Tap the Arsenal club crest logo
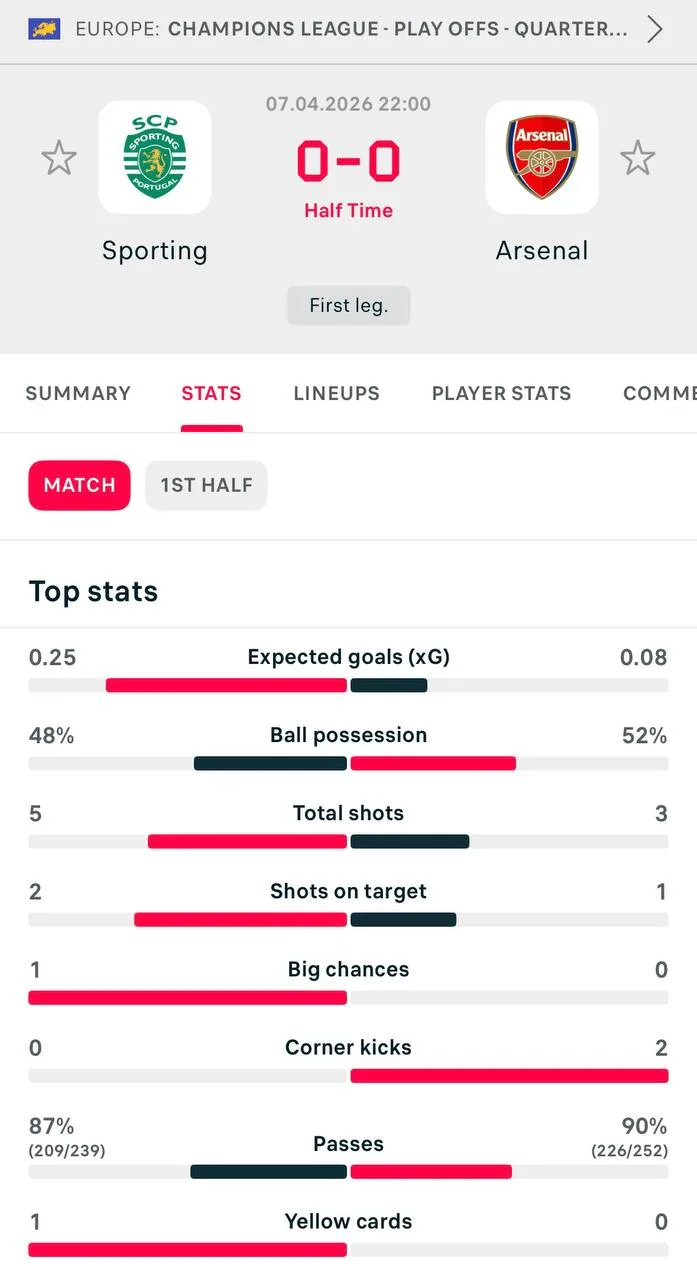Screen dimensions: 697x1280 coord(542,157)
